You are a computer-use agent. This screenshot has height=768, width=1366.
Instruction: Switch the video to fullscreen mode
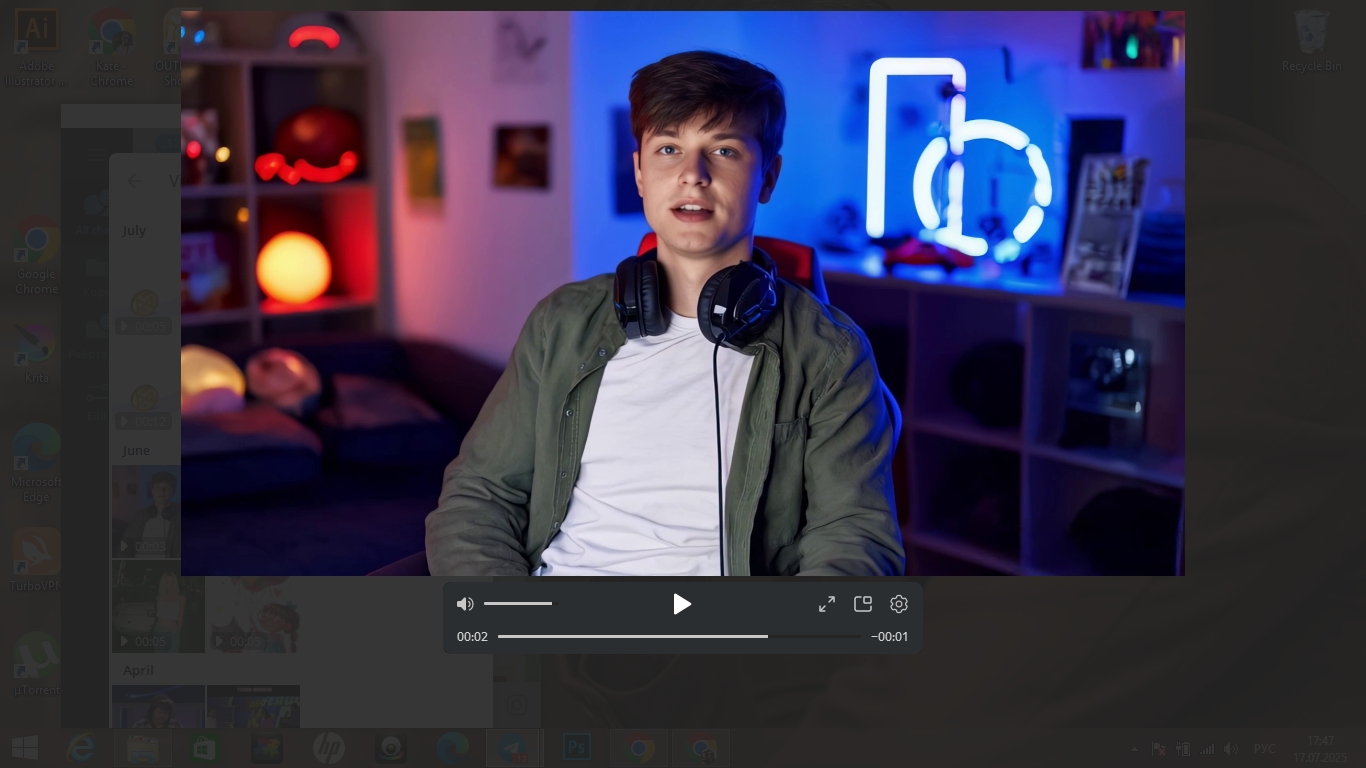[827, 604]
